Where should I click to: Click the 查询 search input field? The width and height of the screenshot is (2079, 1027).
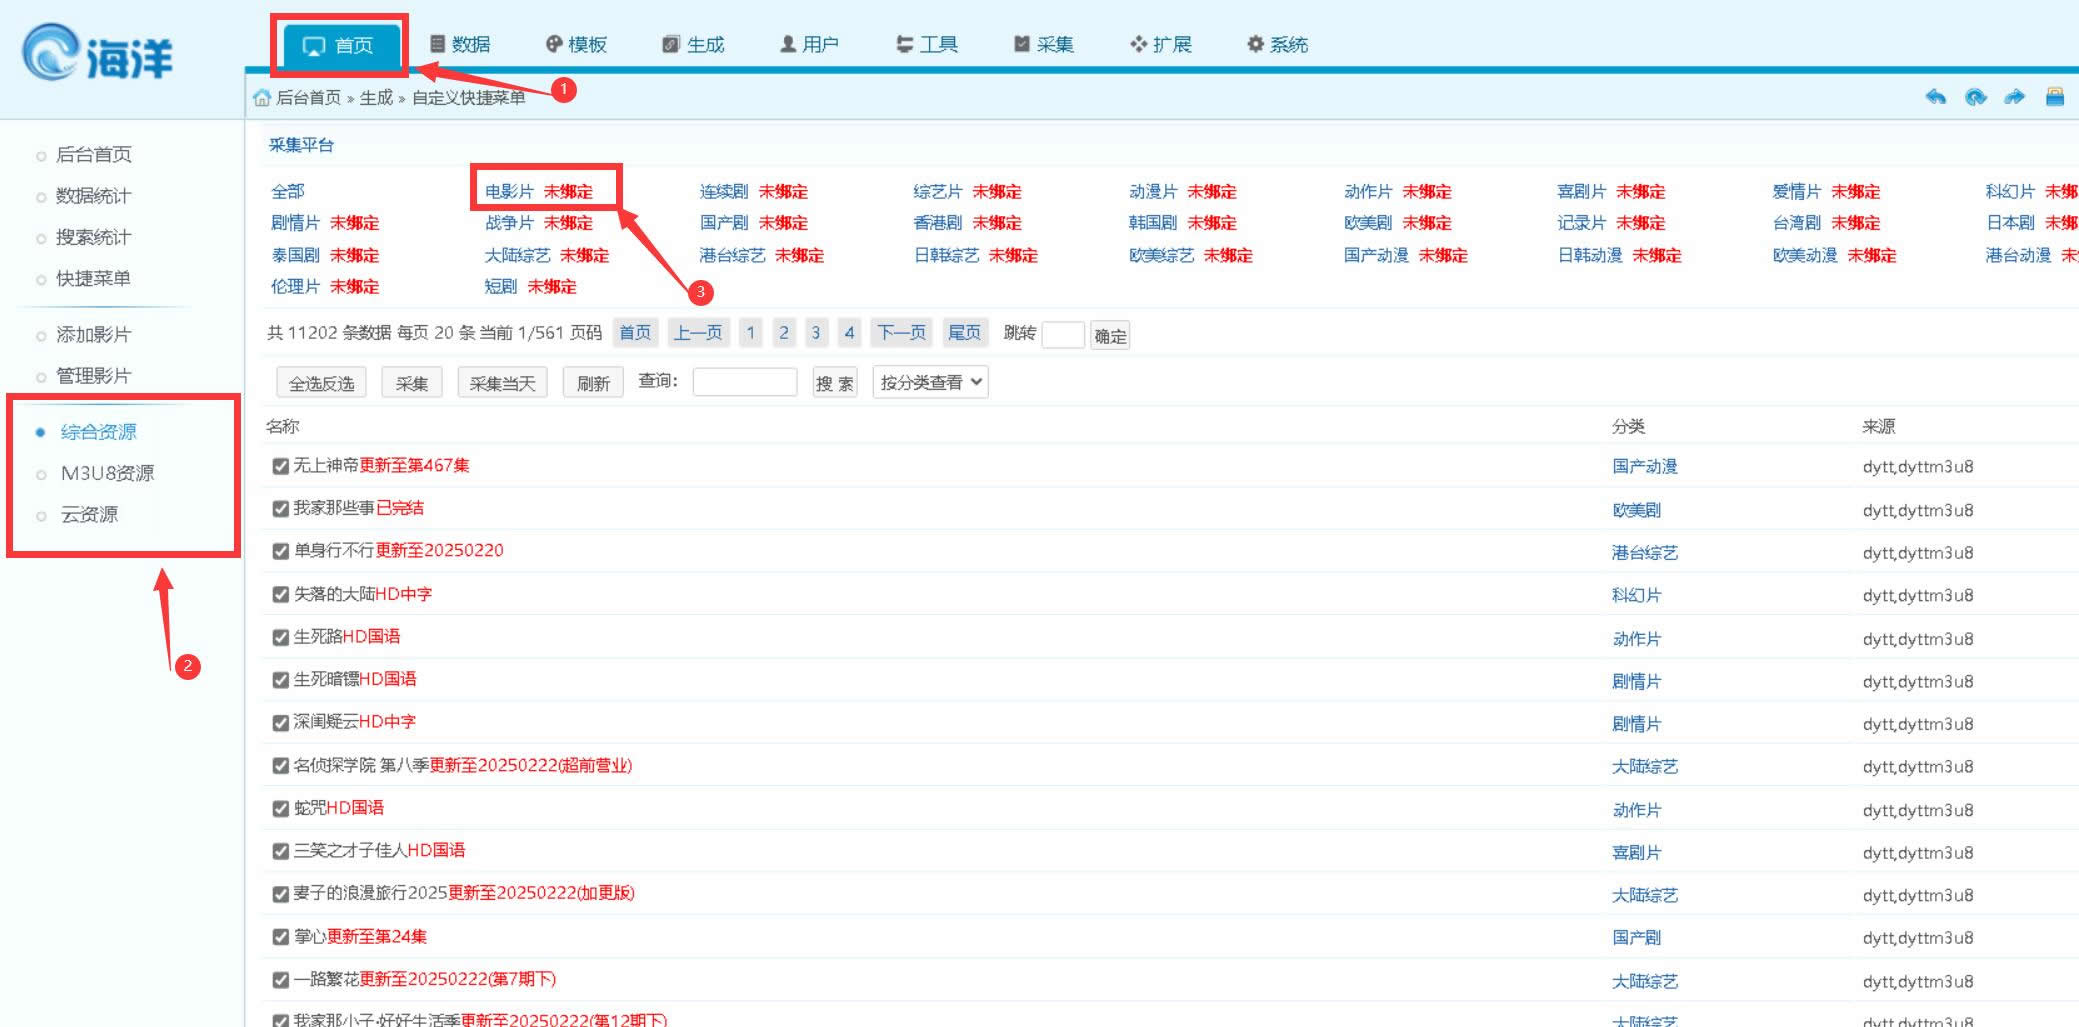744,382
